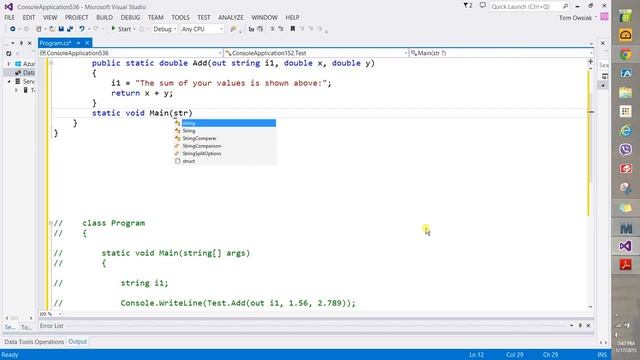Expand the Azure node in Server Explorer
Viewport: 640px width, 360px height.
9,64
